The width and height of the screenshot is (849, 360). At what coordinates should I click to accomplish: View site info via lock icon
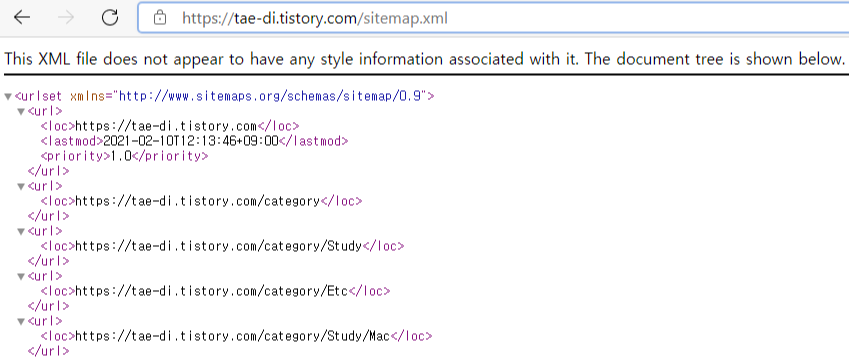[x=159, y=18]
